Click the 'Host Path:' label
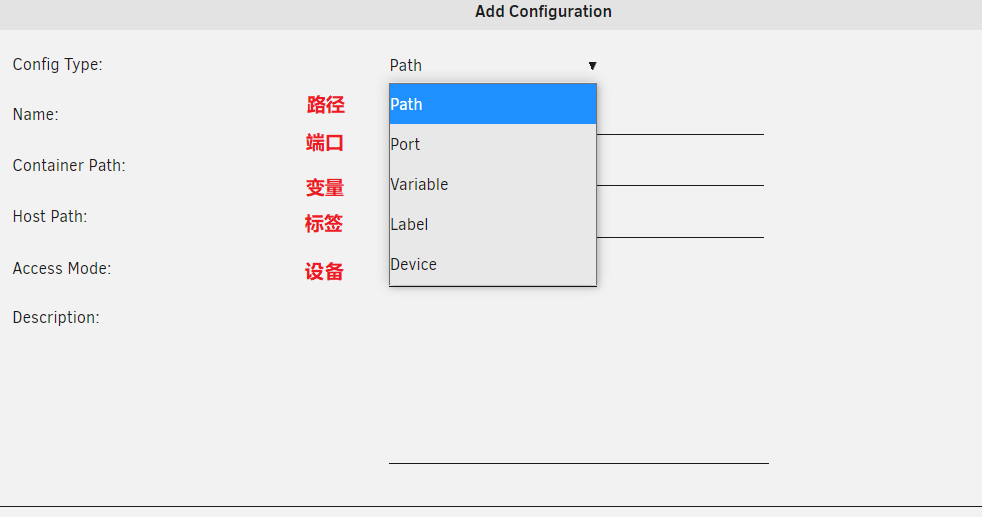This screenshot has width=982, height=517. coord(50,216)
